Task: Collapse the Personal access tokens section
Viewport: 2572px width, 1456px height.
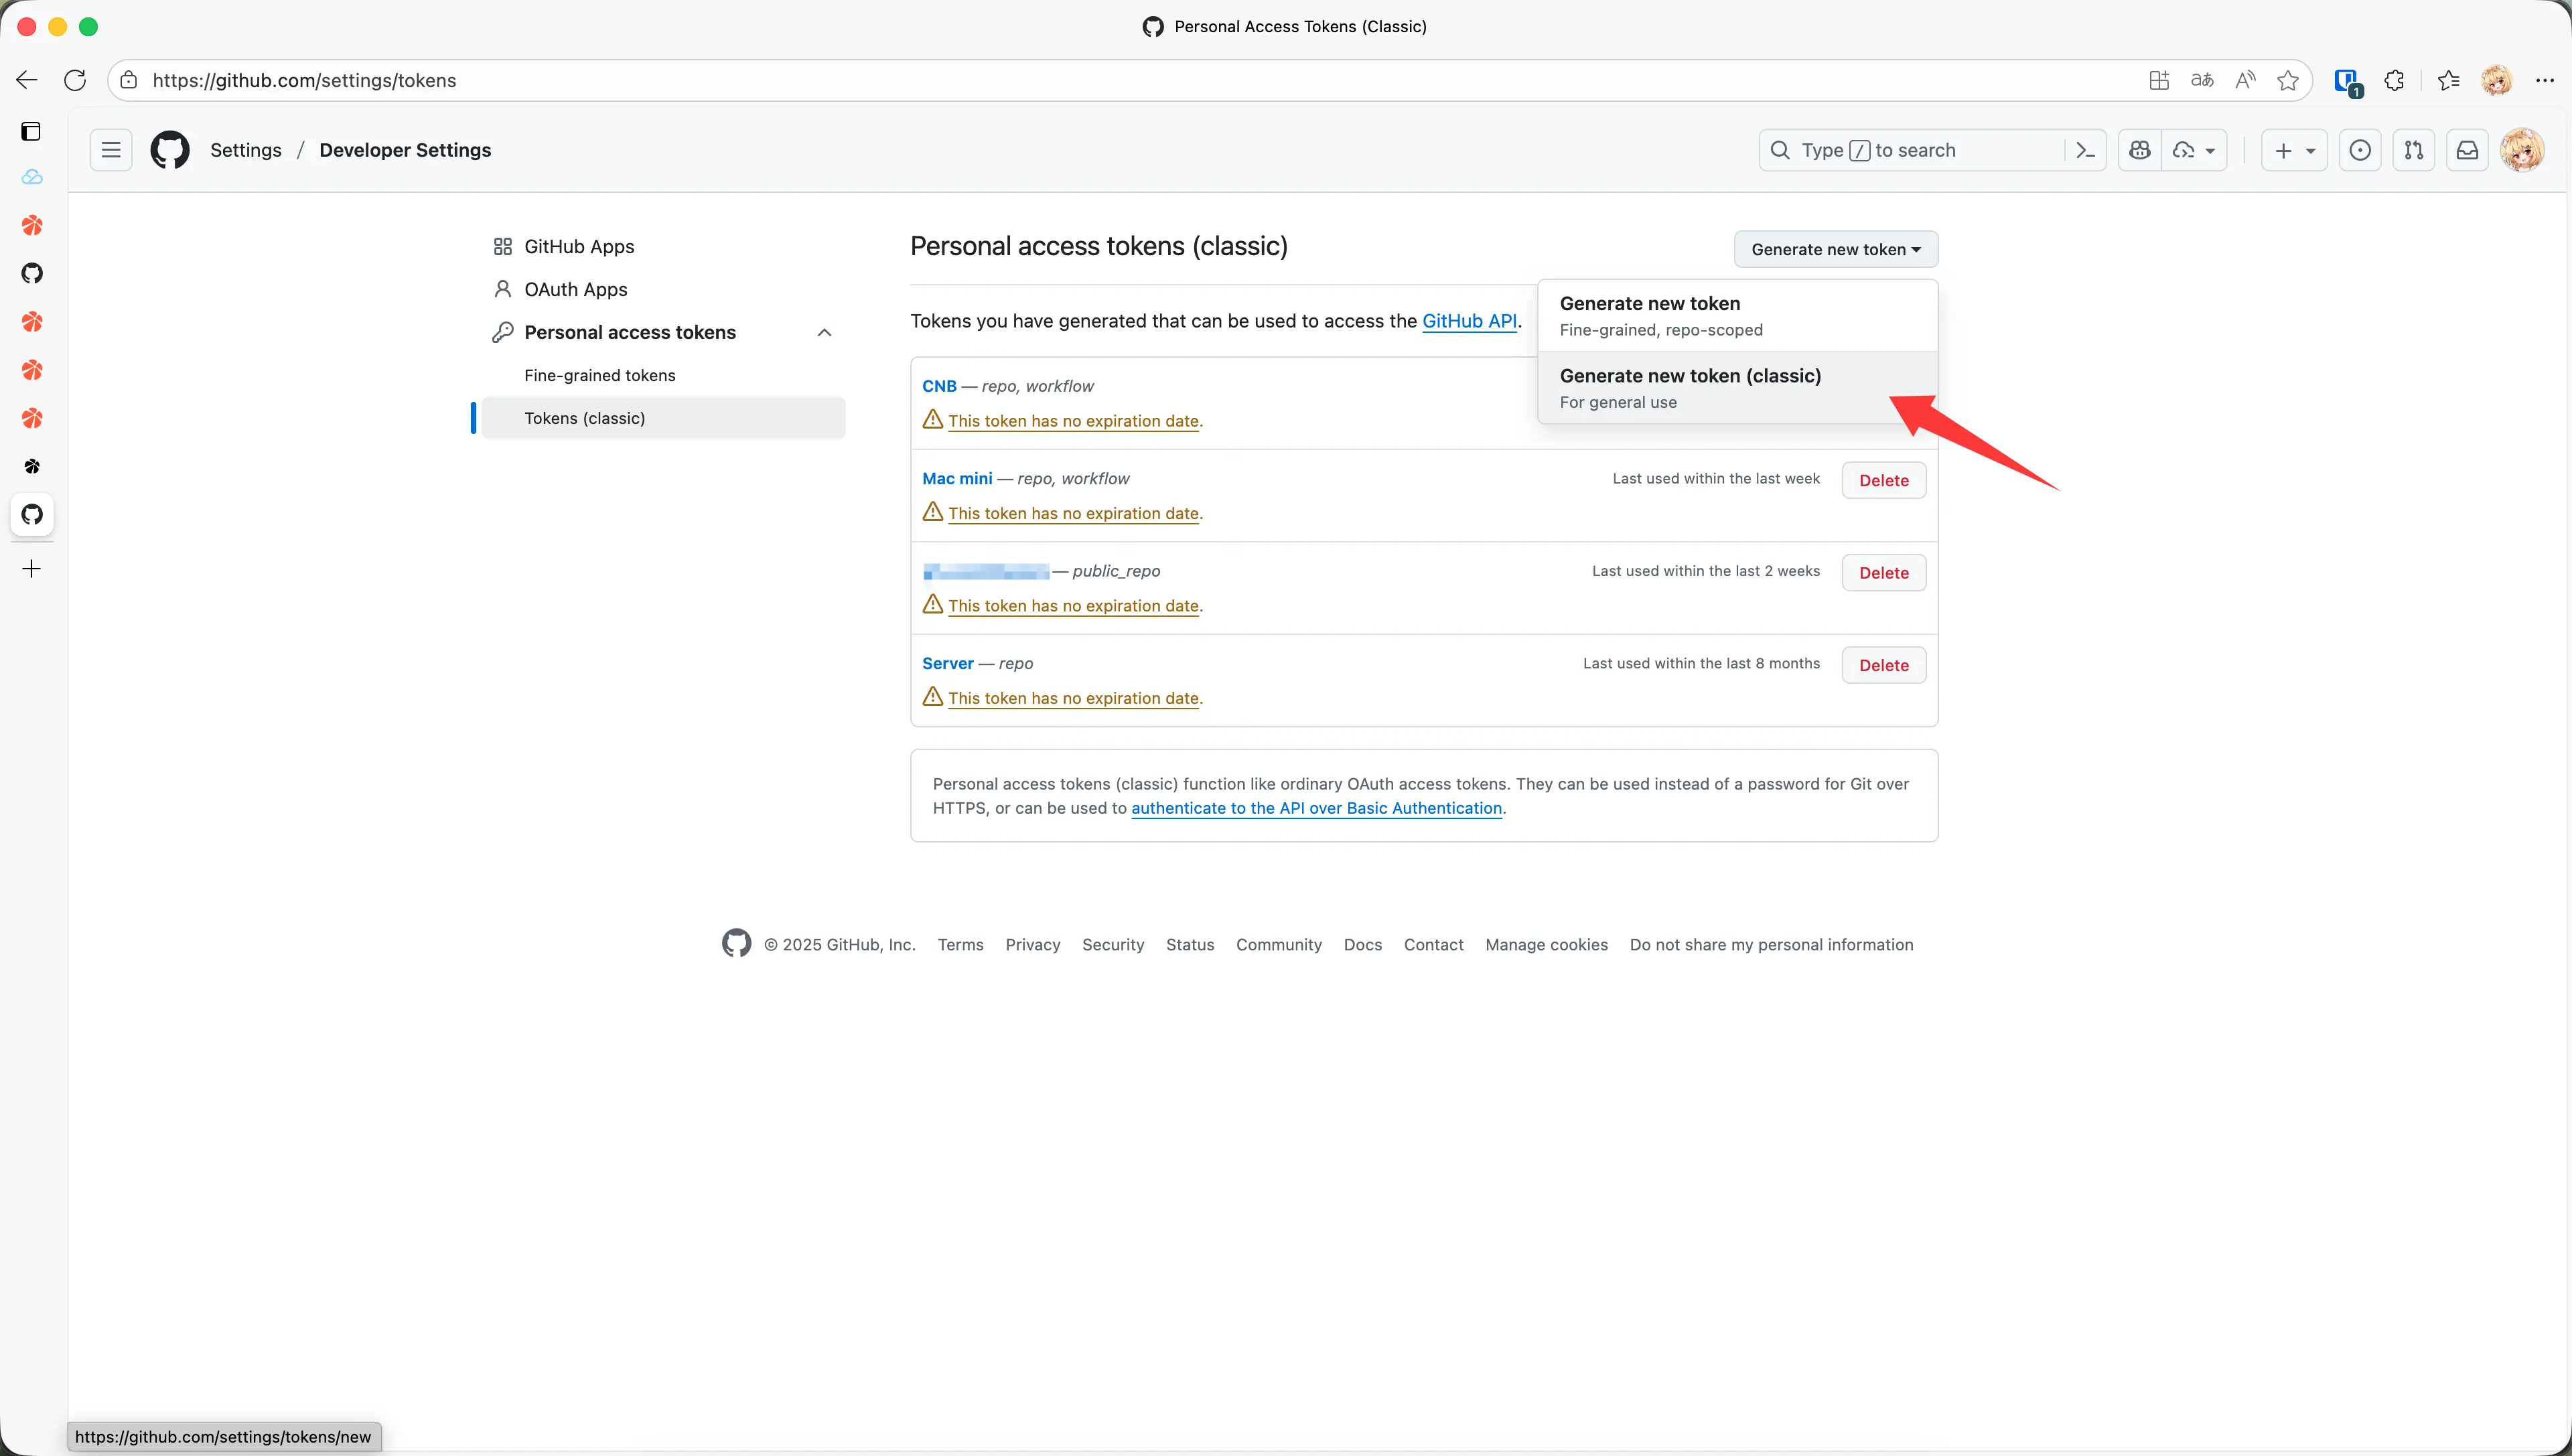Action: click(x=824, y=332)
